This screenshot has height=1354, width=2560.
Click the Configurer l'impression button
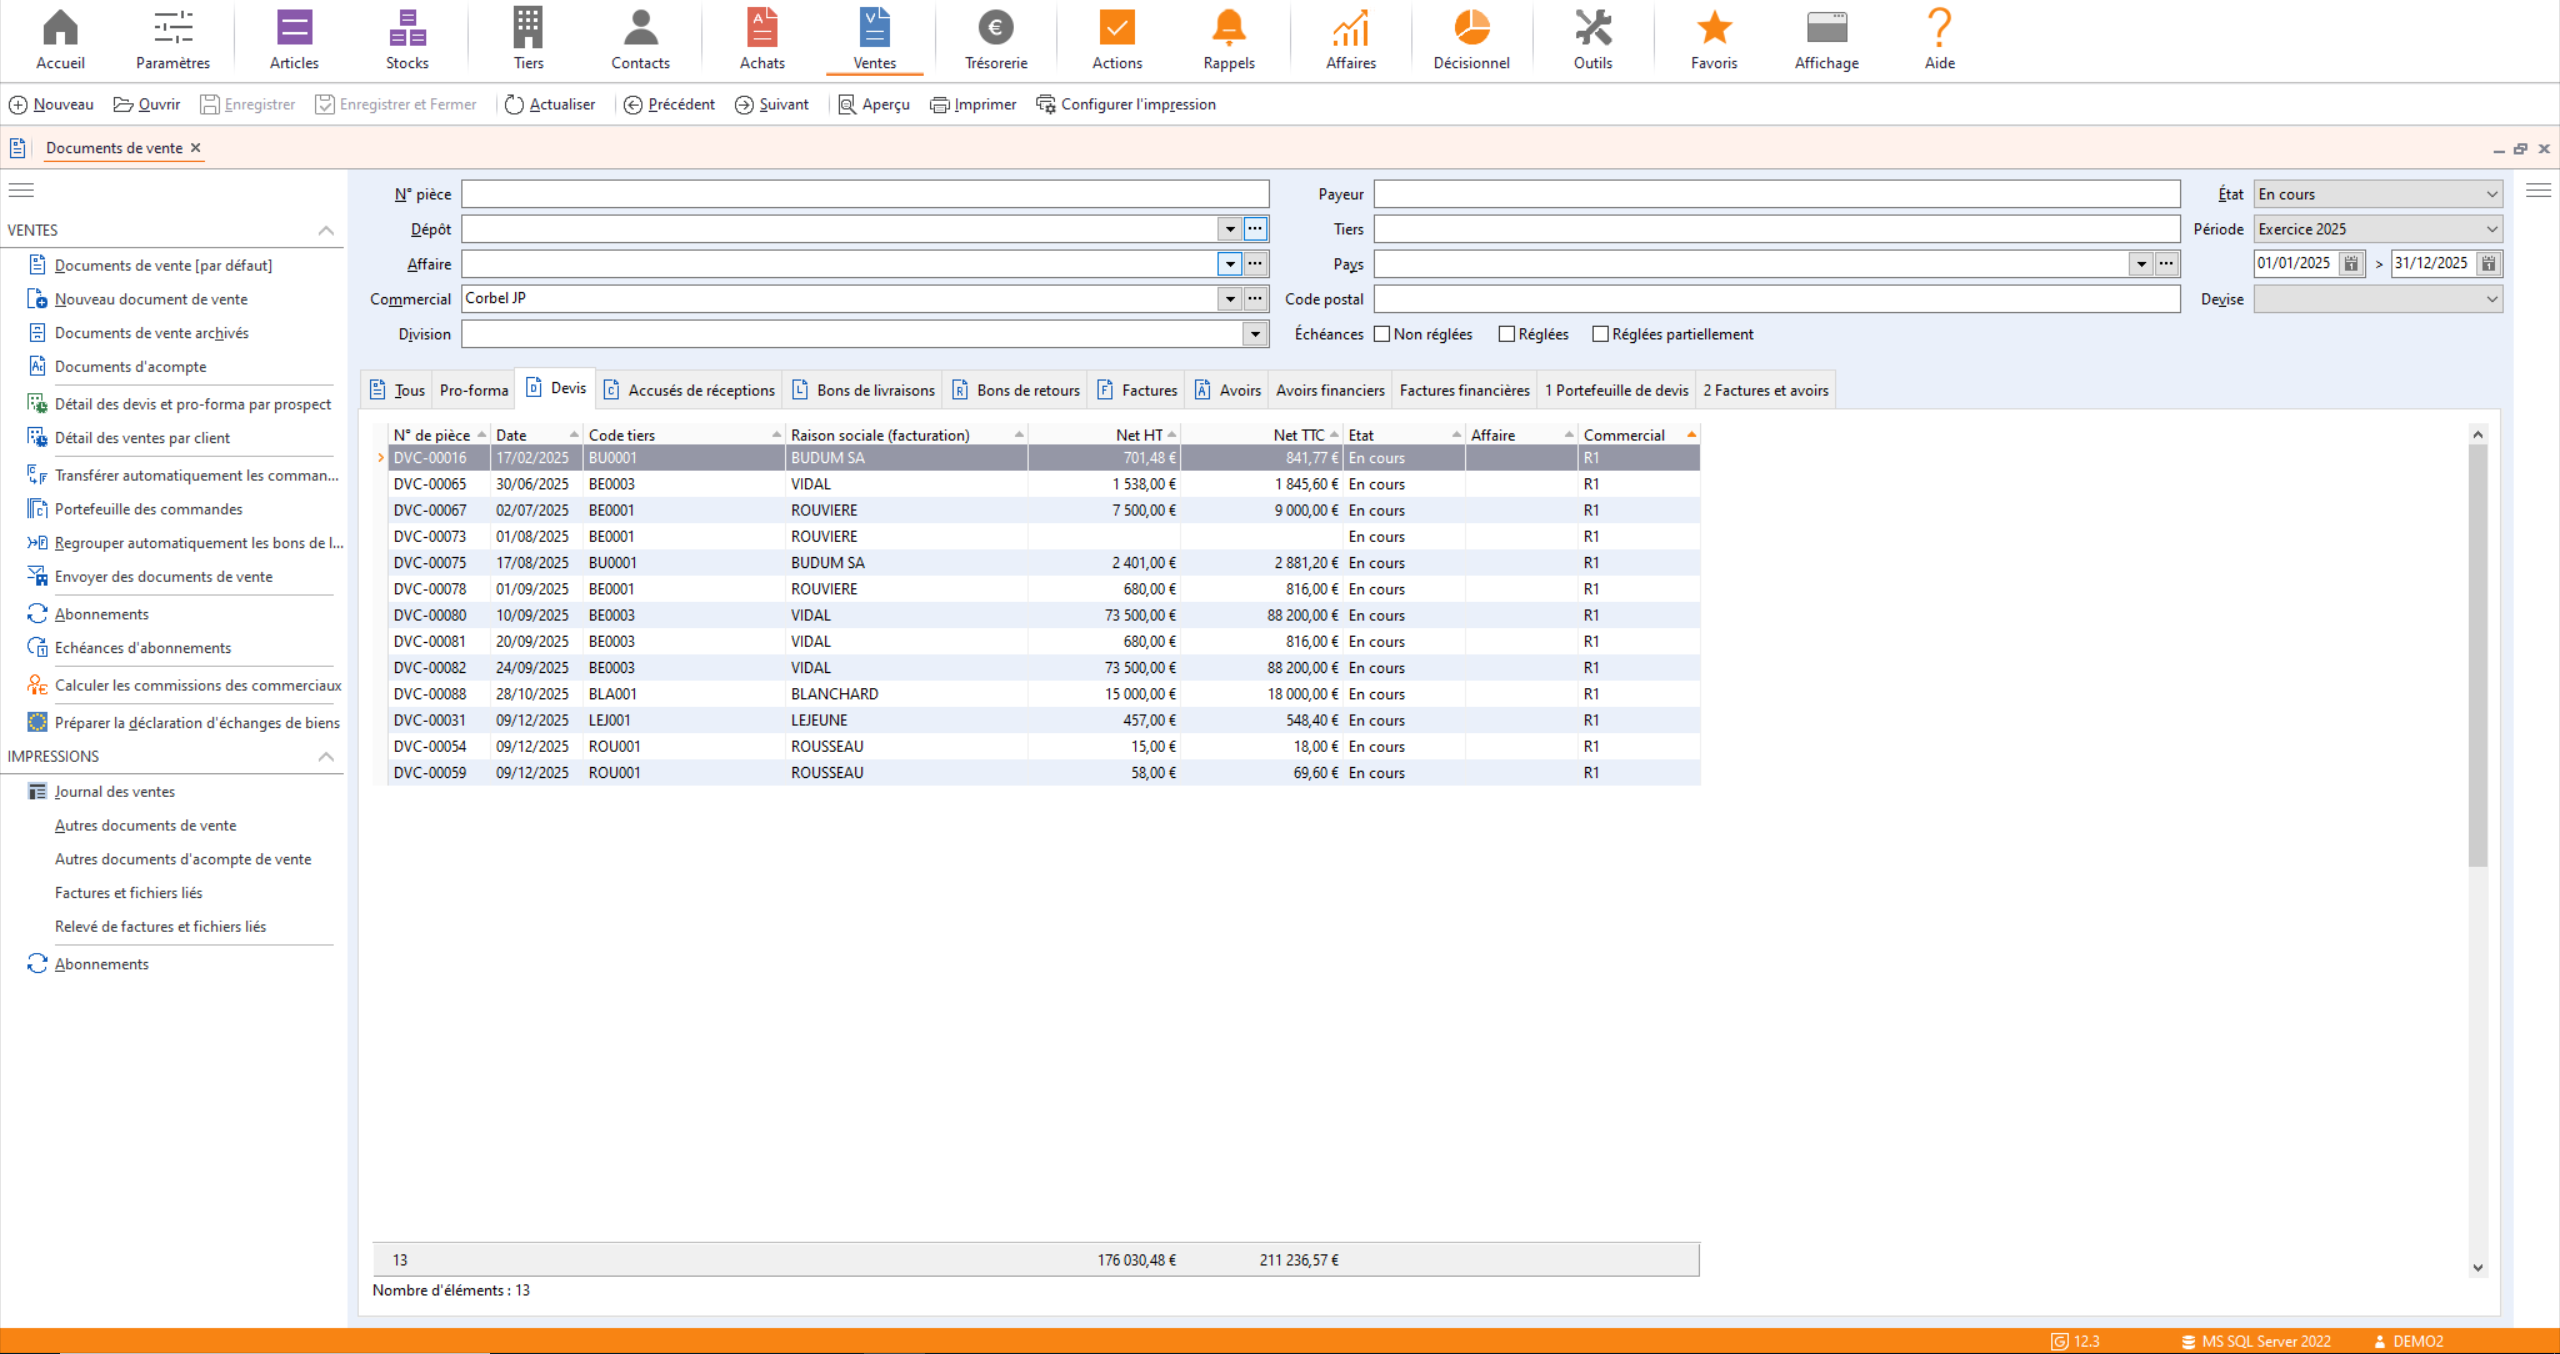tap(1126, 105)
